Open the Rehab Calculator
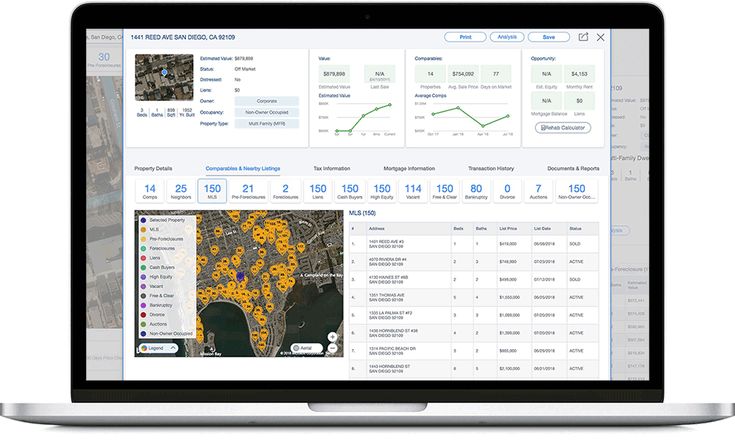This screenshot has height=443, width=735. tap(563, 128)
